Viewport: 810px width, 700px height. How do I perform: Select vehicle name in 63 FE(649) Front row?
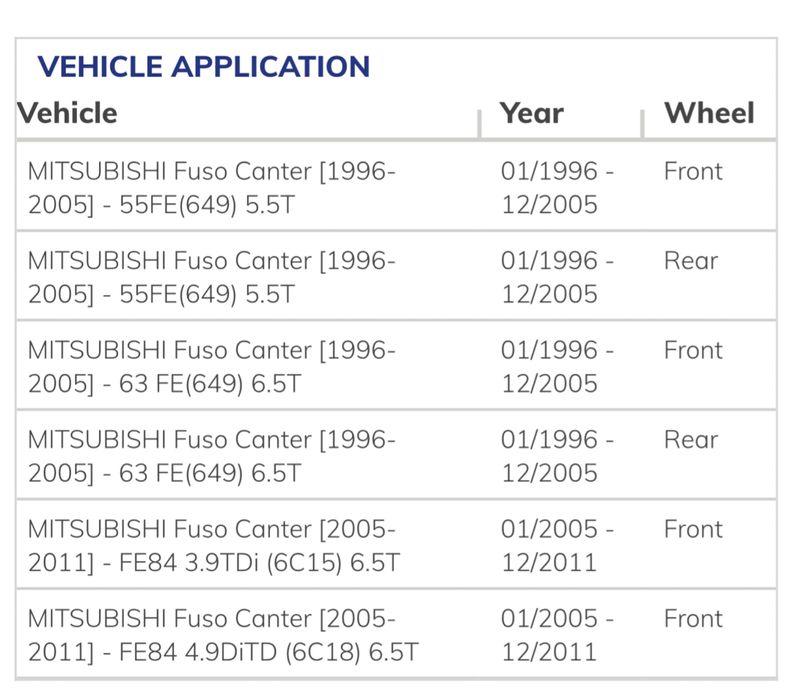tap(212, 367)
